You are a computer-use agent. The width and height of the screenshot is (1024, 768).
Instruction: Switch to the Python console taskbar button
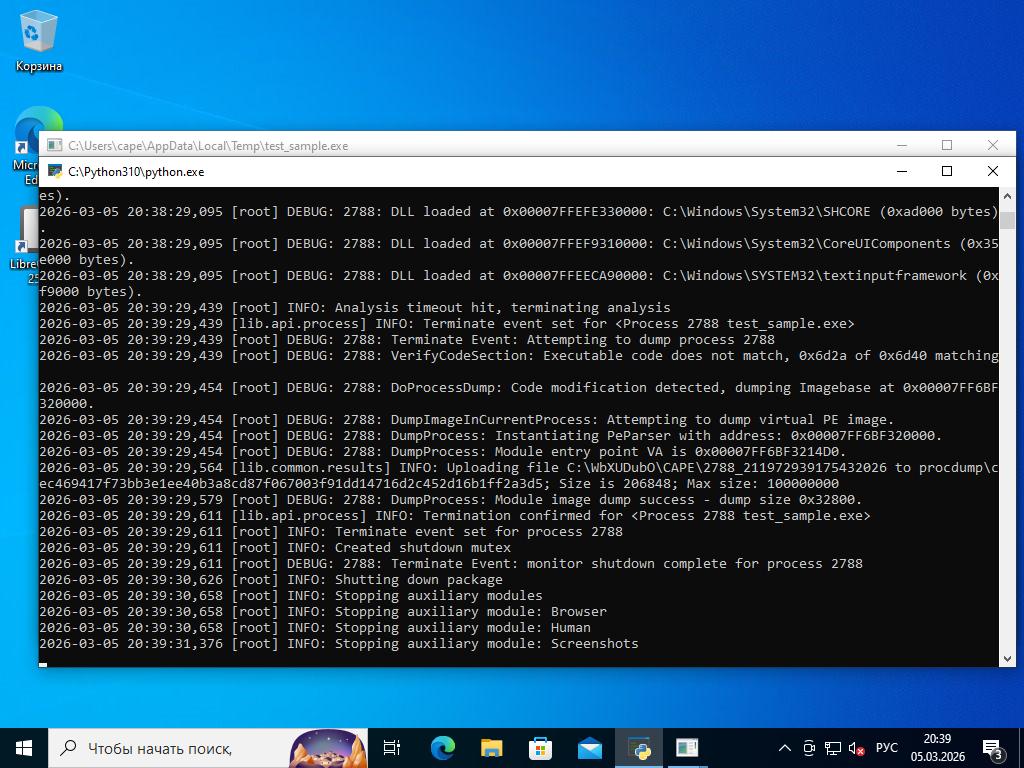click(638, 747)
